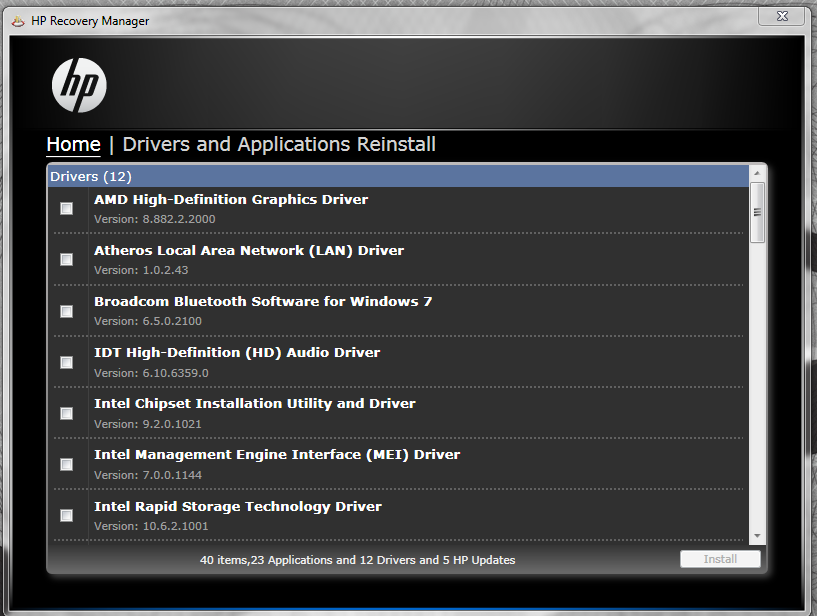Click the "Version: 8.882.2.2000" text
Image resolution: width=817 pixels, height=616 pixels.
[155, 219]
